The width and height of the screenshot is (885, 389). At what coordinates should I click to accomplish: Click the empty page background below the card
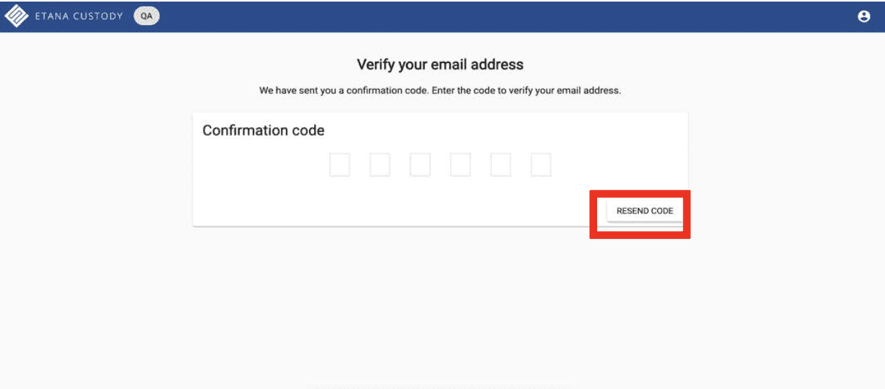click(440, 305)
